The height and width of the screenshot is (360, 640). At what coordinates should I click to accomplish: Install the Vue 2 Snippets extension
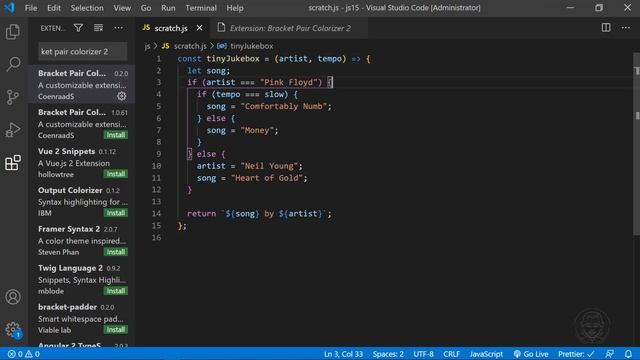pos(116,174)
